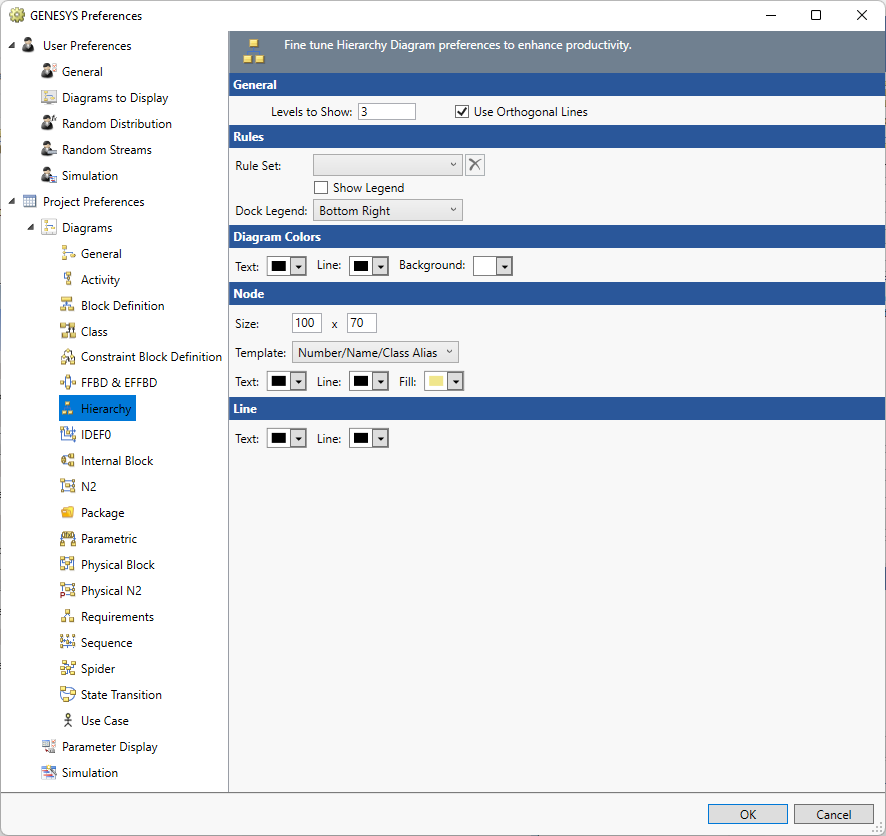Click the Random Distribution icon
Image resolution: width=886 pixels, height=836 pixels.
[x=48, y=124]
